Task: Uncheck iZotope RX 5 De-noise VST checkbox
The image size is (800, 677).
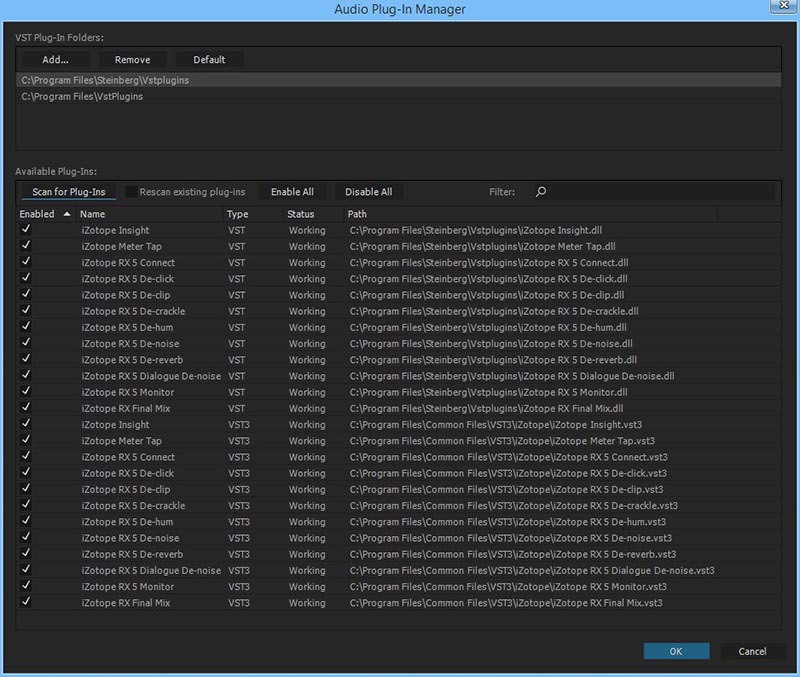Action: tap(26, 343)
